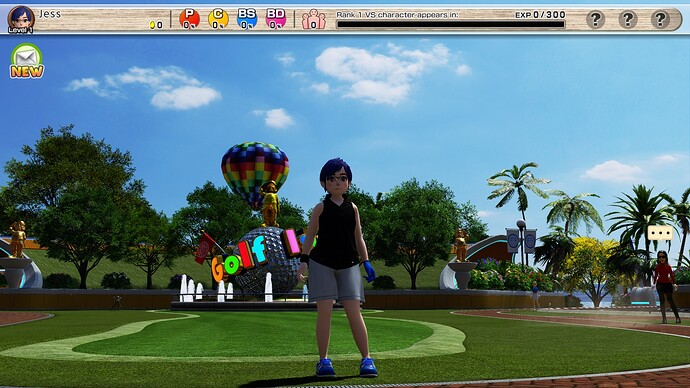Open the NEW mail envelope icon
Image resolution: width=690 pixels, height=388 pixels.
27,61
